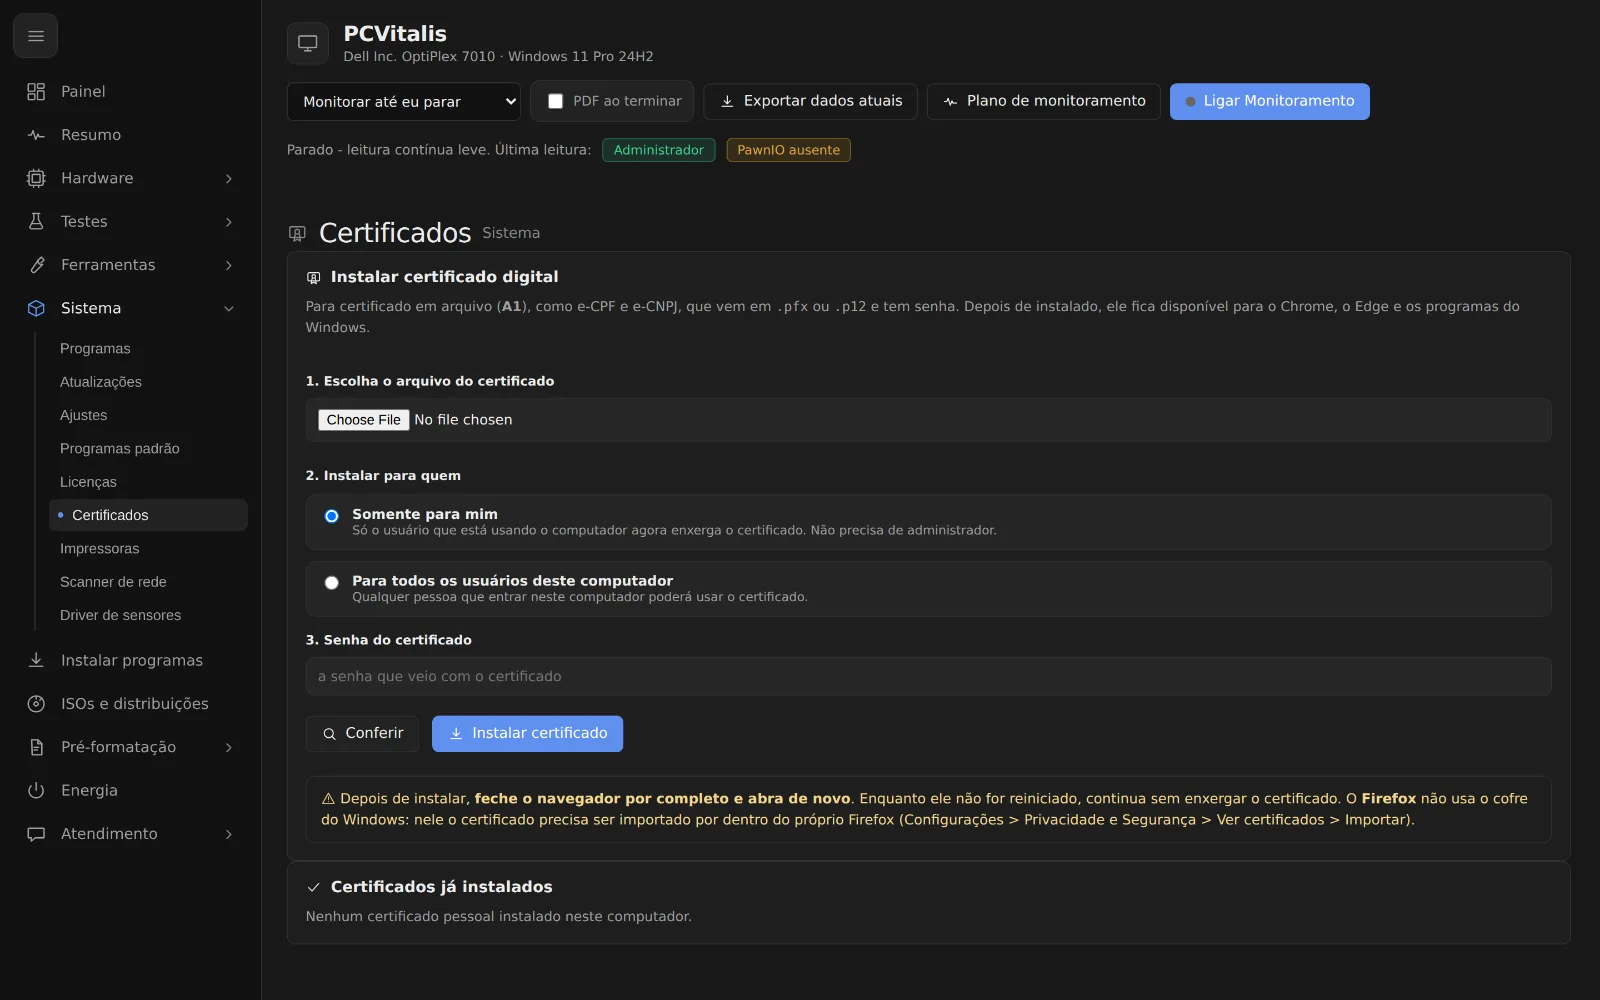The image size is (1600, 1000).
Task: Open Scanner de rede submenu item
Action: coord(148,582)
